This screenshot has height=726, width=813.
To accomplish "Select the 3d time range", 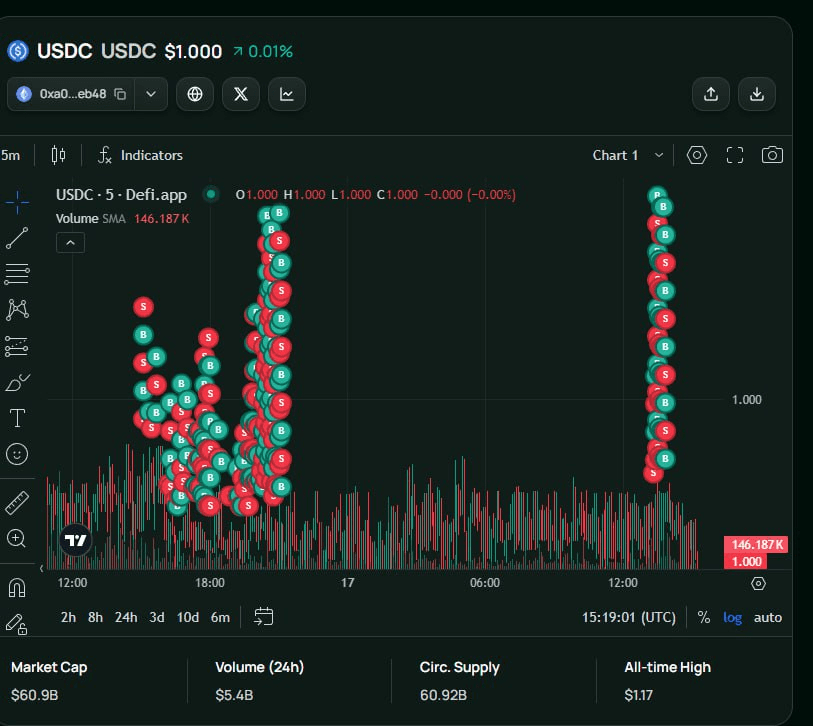I will pos(157,617).
